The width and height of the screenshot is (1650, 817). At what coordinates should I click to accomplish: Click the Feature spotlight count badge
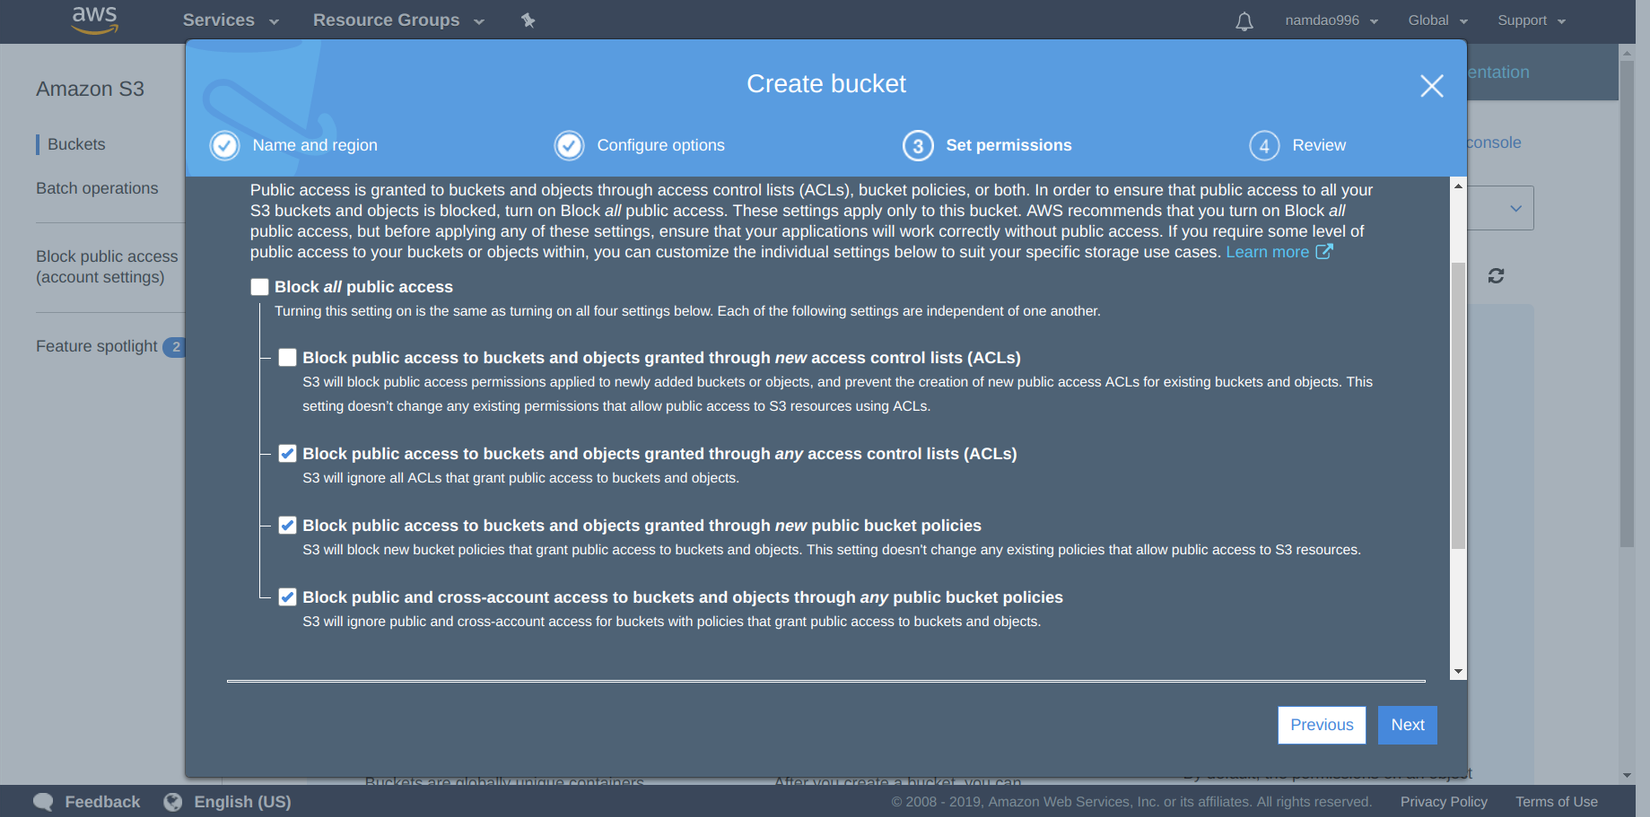175,347
